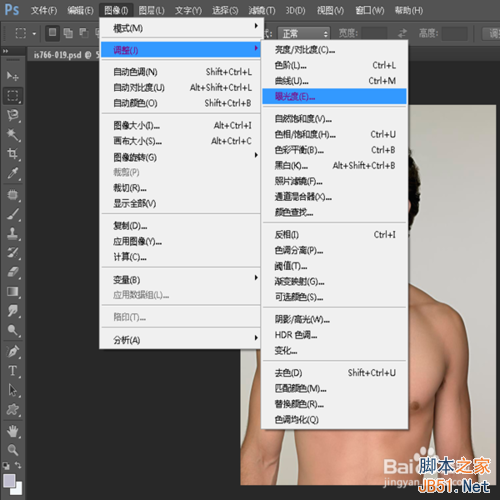The height and width of the screenshot is (500, 500).
Task: Select the Eraser tool
Action: pos(13,272)
